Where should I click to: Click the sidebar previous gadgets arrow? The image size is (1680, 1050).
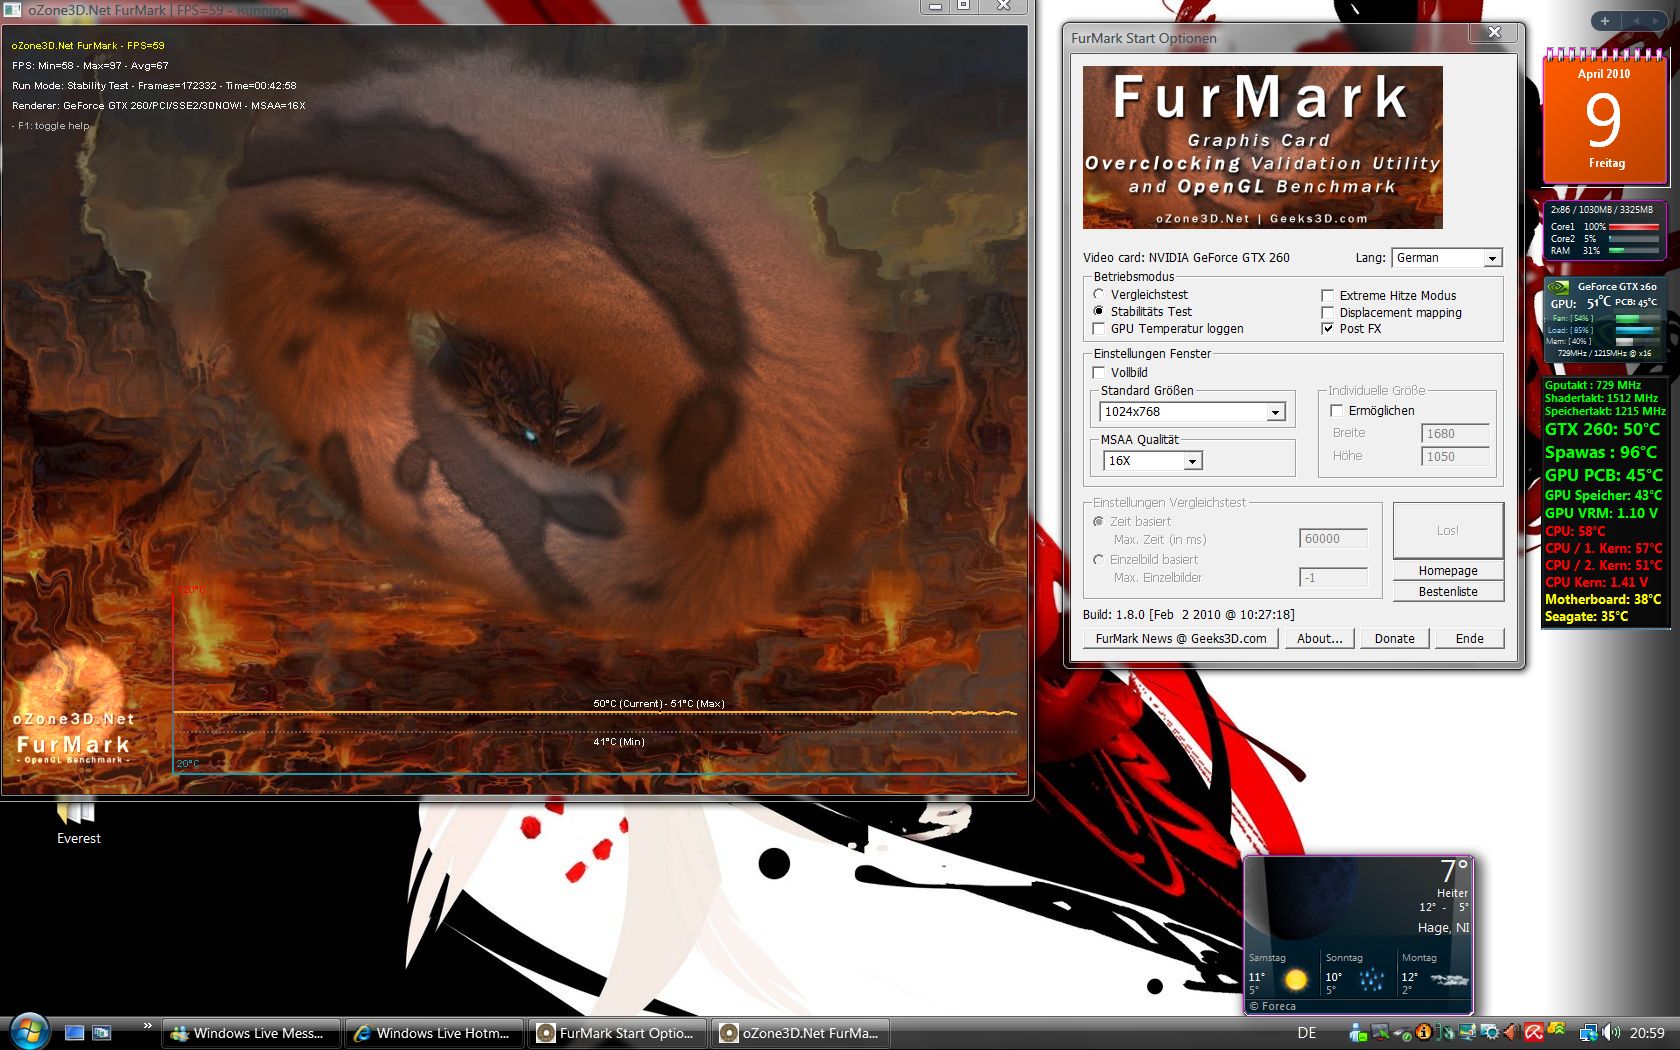(1637, 20)
